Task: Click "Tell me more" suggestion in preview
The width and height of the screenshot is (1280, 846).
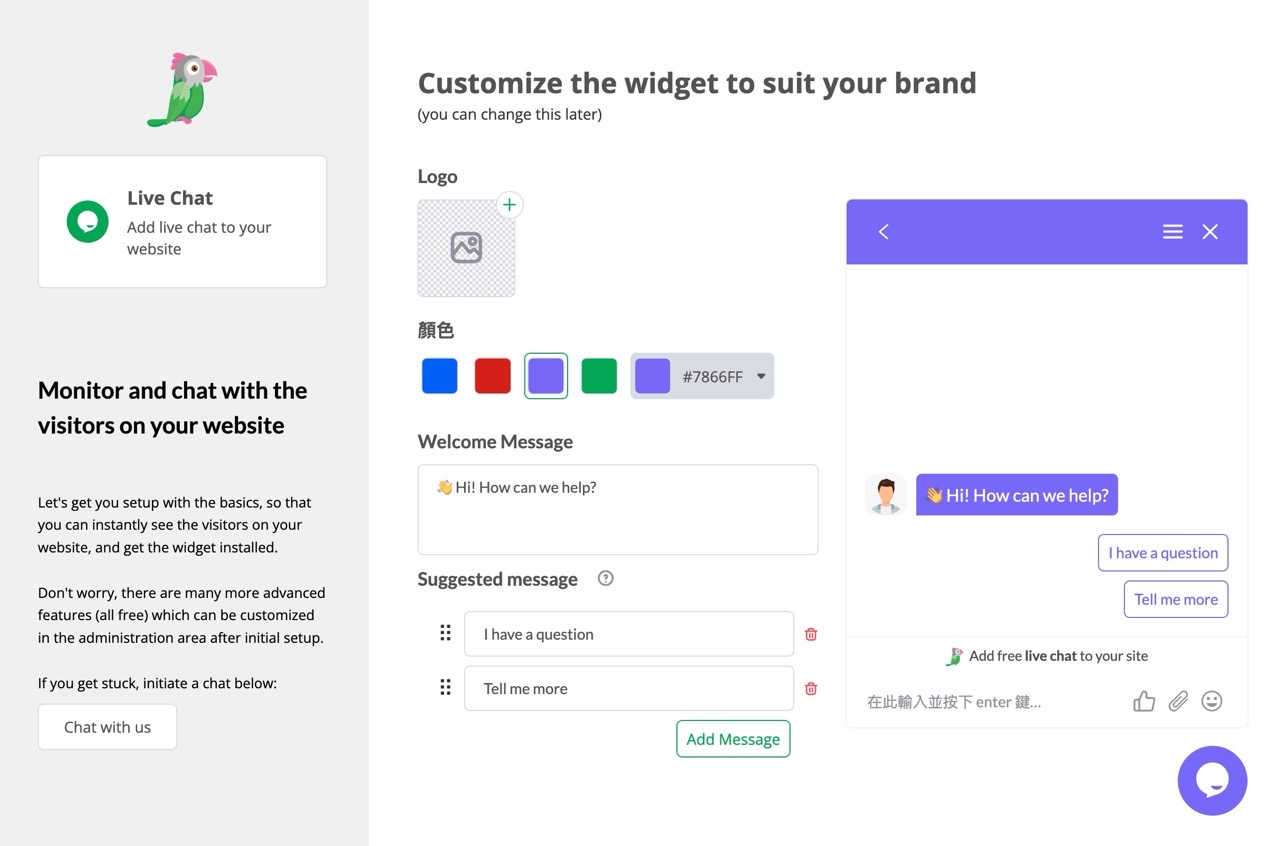Action: pyautogui.click(x=1176, y=599)
